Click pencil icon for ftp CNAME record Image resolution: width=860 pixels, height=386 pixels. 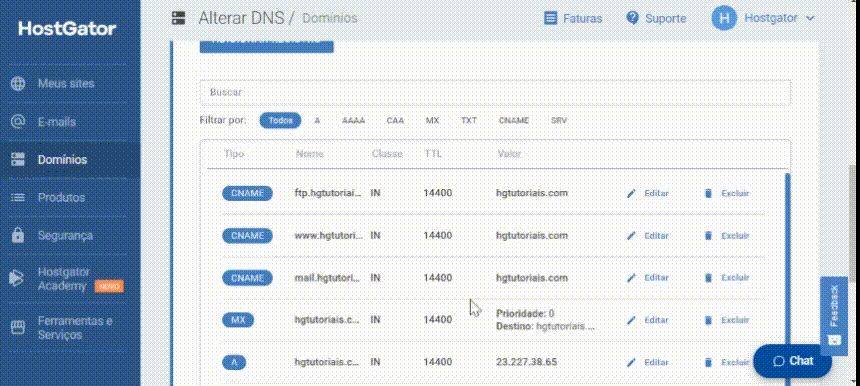tap(631, 194)
